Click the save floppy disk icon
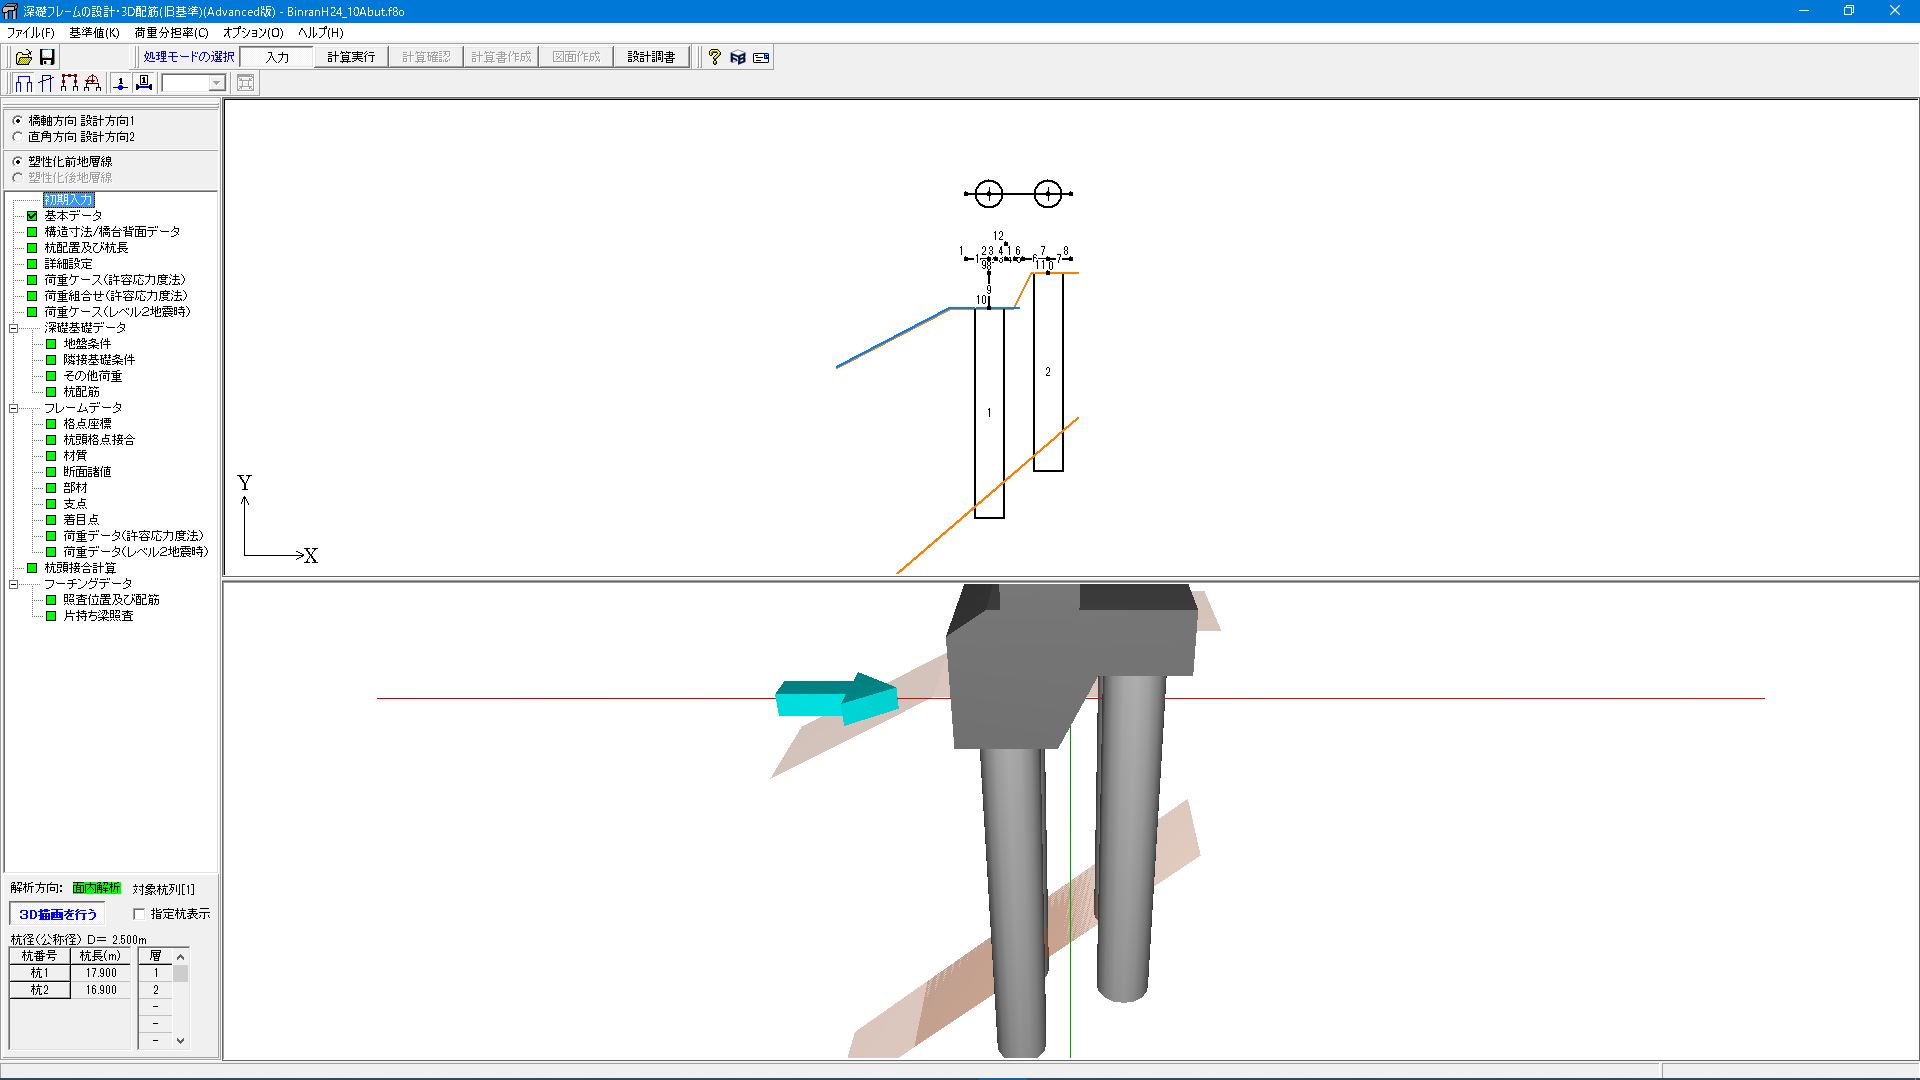This screenshot has width=1920, height=1080. click(x=47, y=57)
